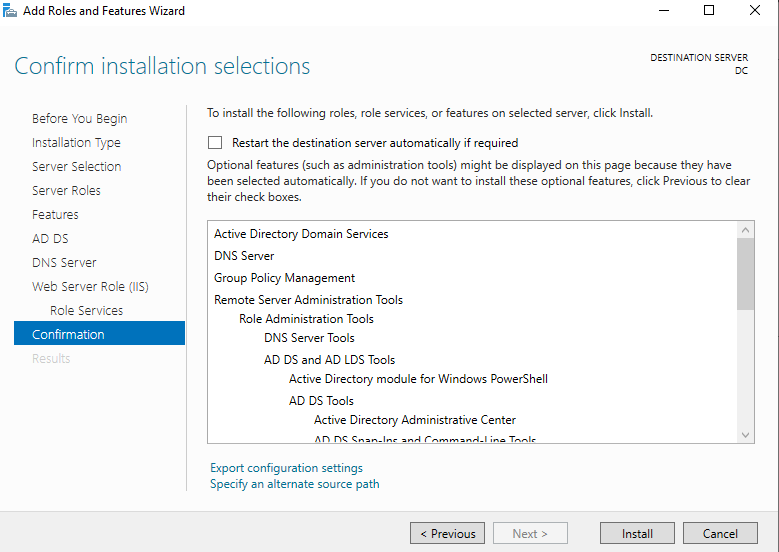Select Role Administration Tools entry
779x552 pixels.
tap(306, 318)
